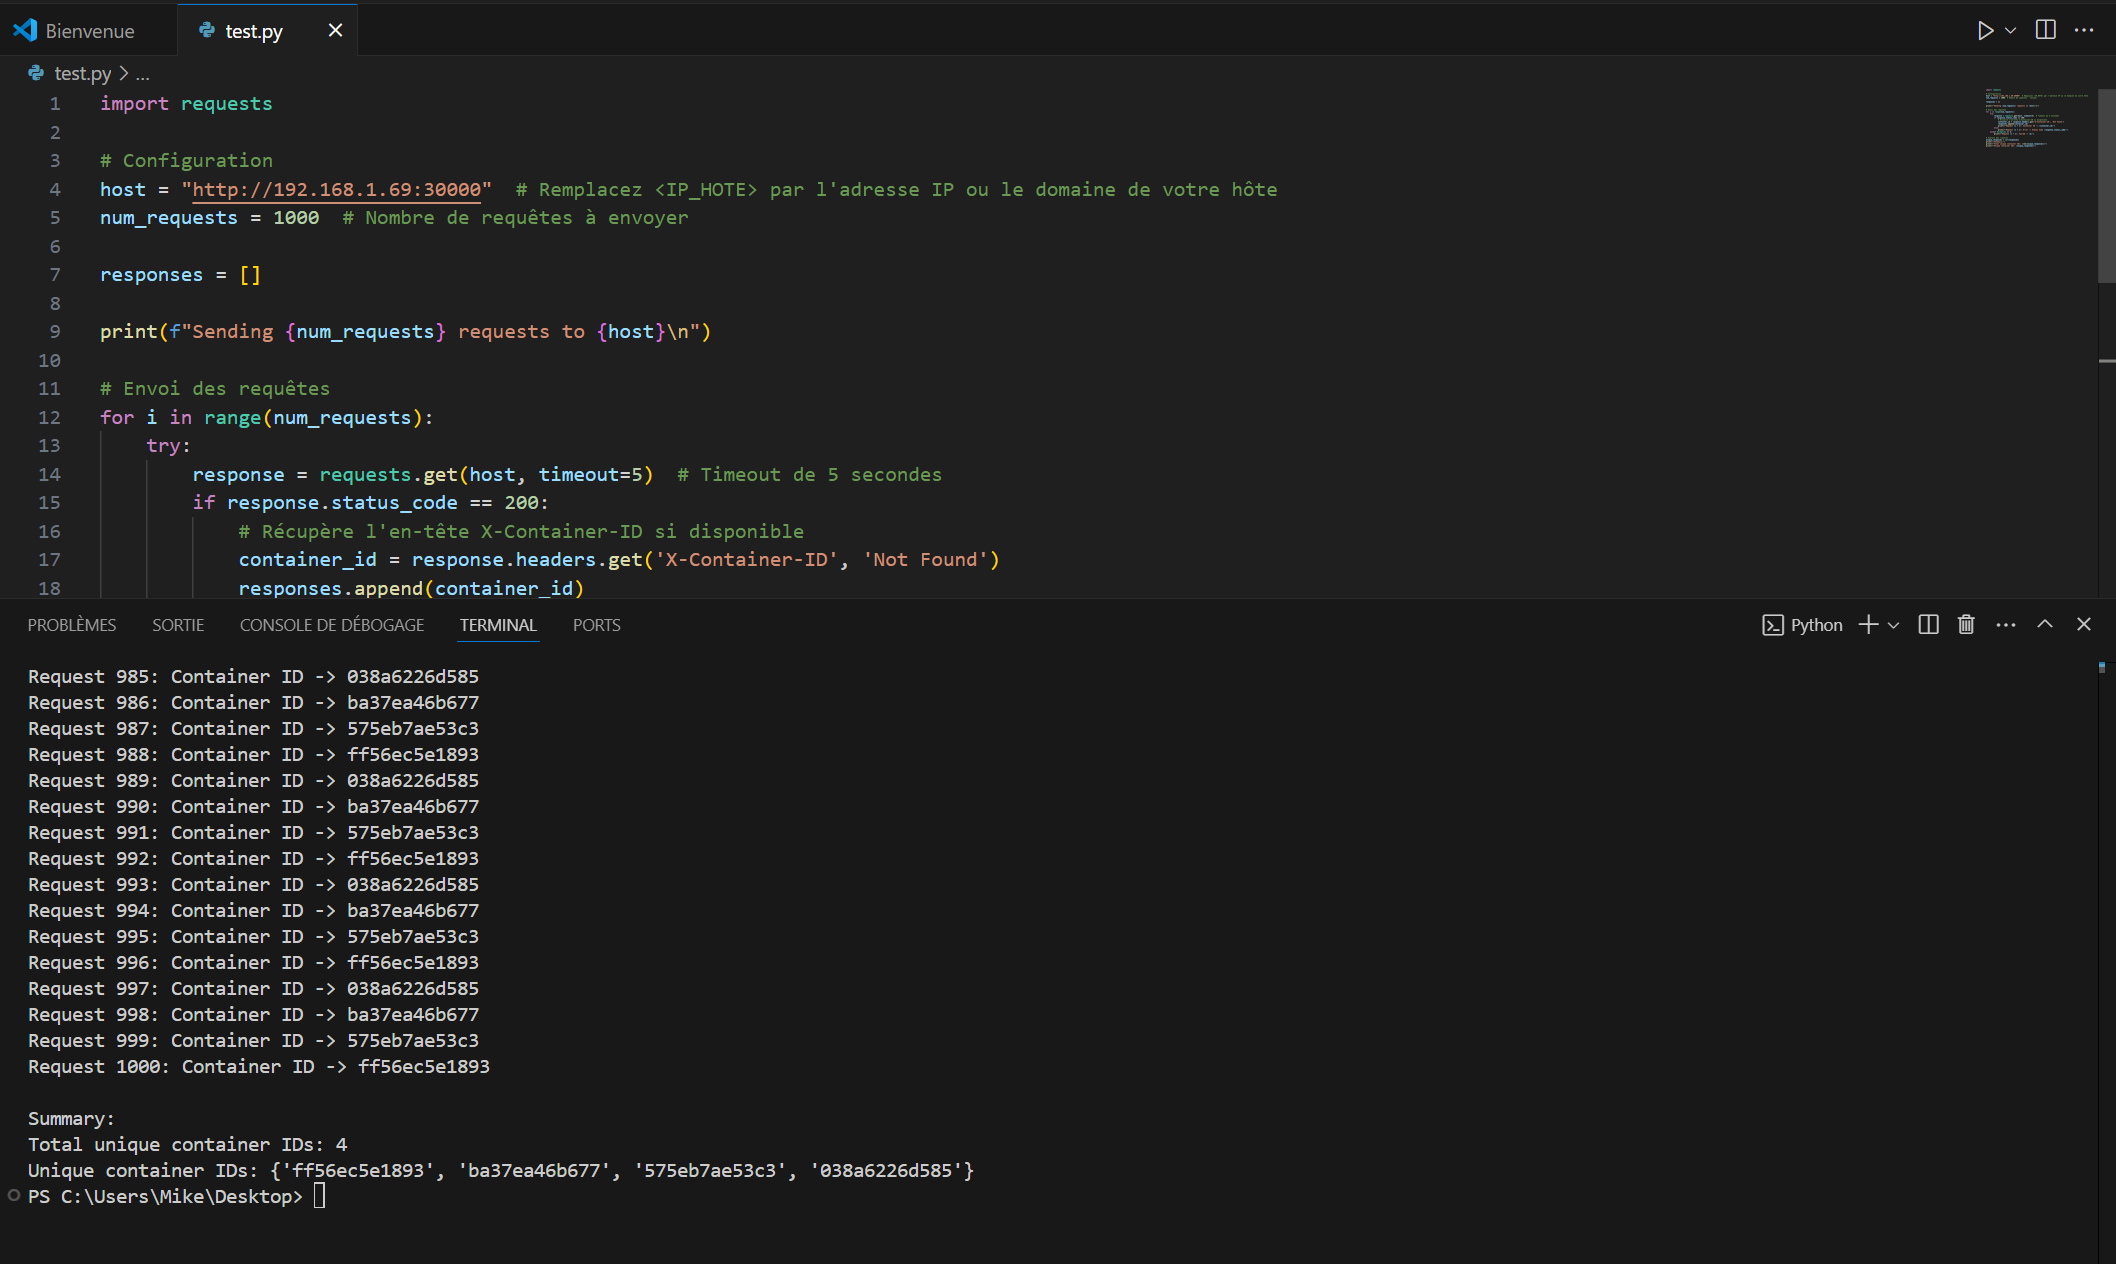Click 'Unique container IDs' set output line
2116x1264 pixels.
click(x=501, y=1171)
